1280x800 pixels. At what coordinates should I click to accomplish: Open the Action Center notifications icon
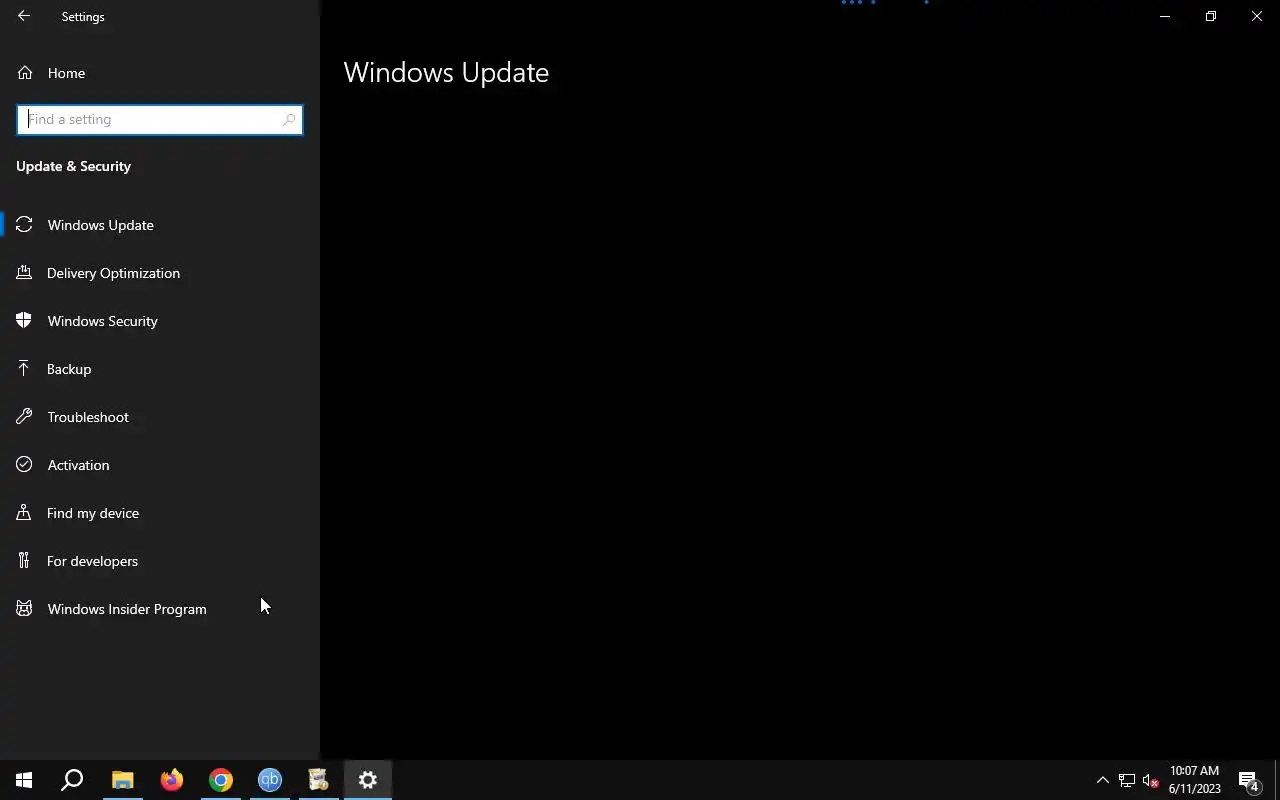pyautogui.click(x=1249, y=780)
